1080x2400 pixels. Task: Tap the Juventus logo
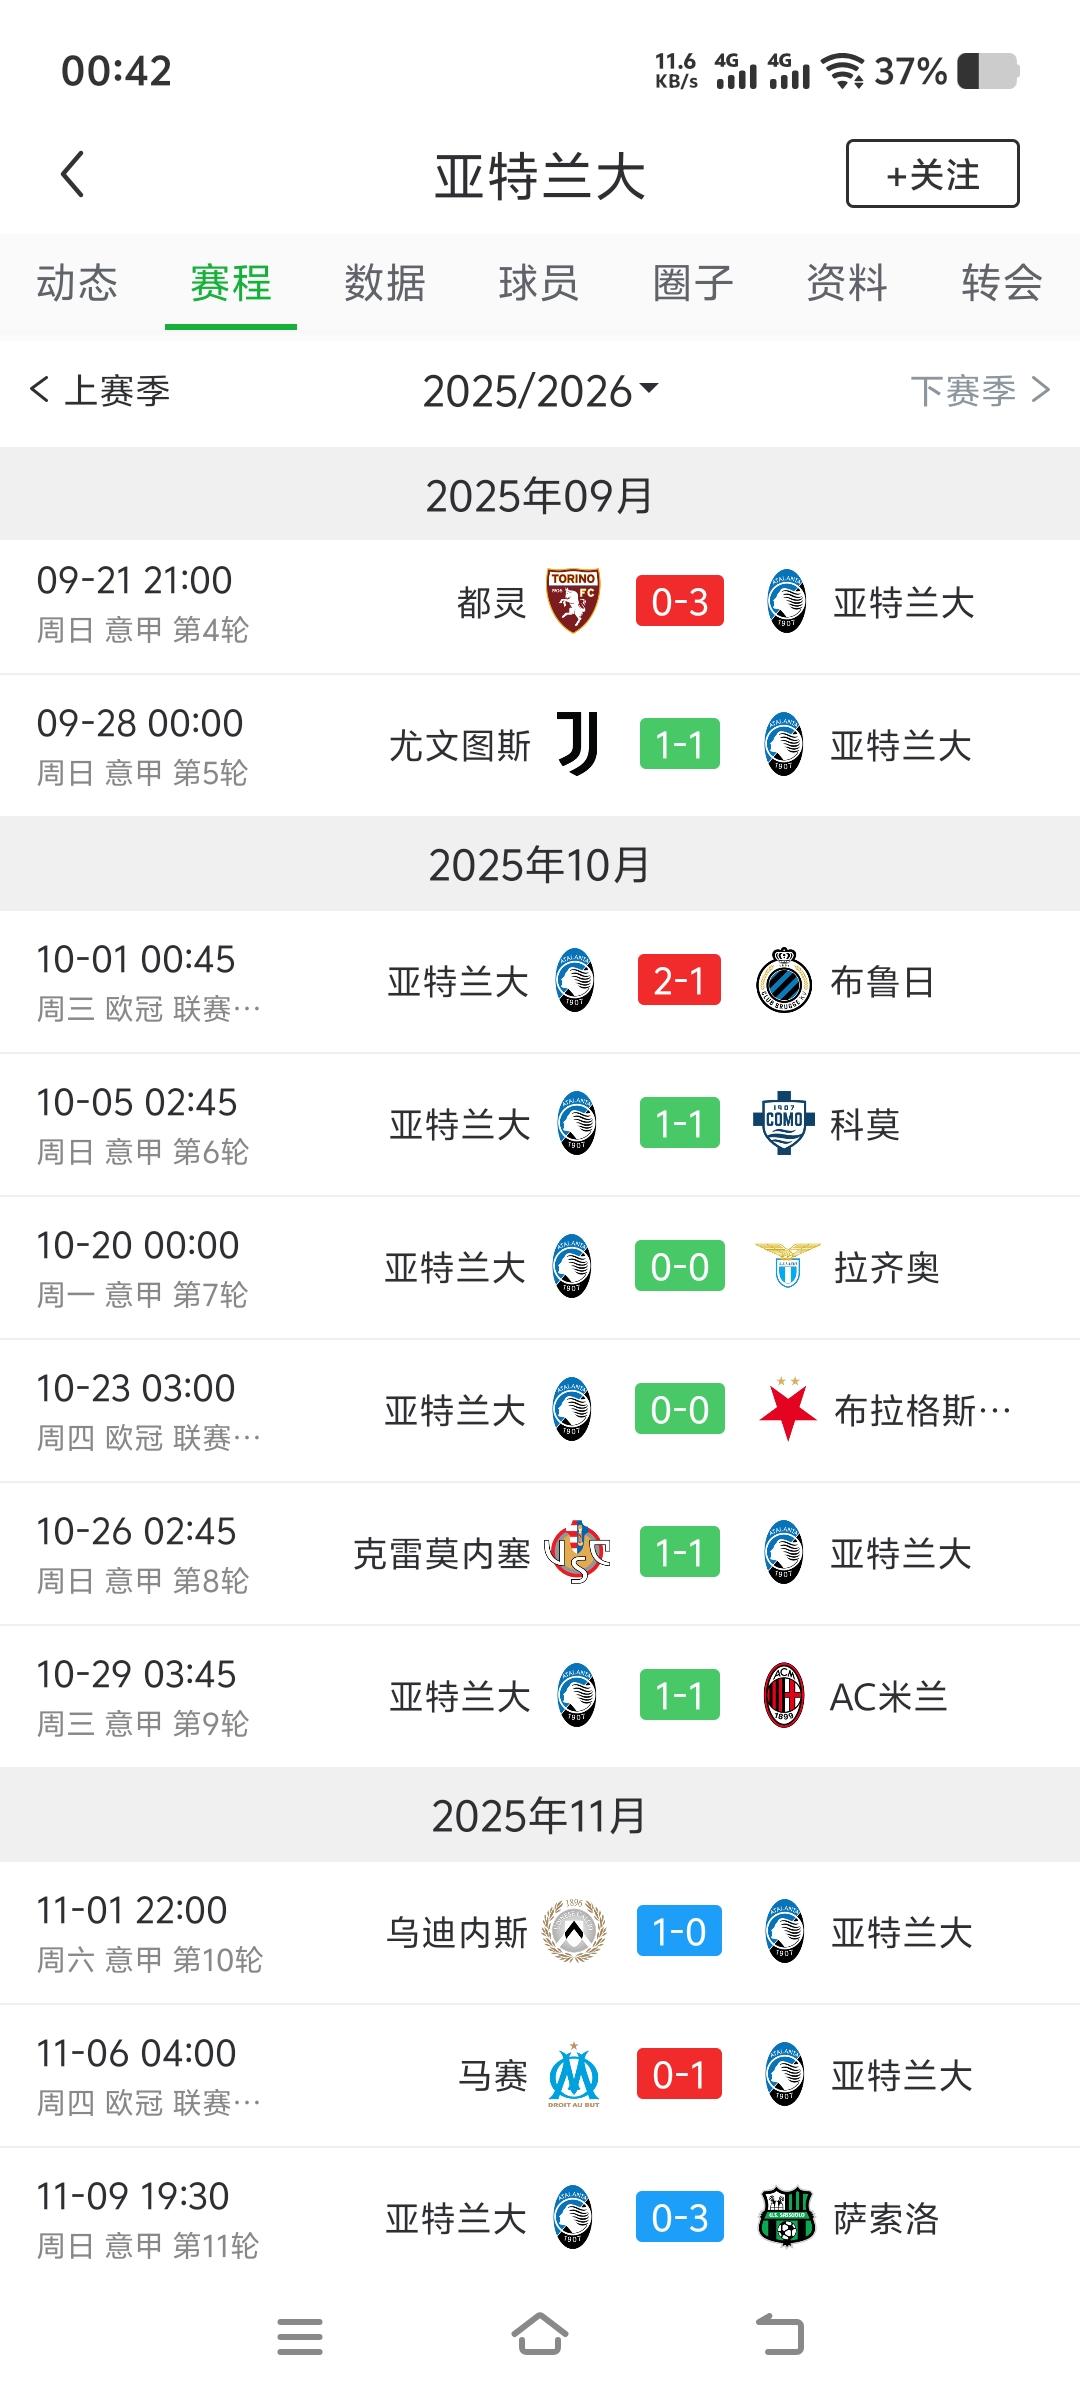(577, 744)
